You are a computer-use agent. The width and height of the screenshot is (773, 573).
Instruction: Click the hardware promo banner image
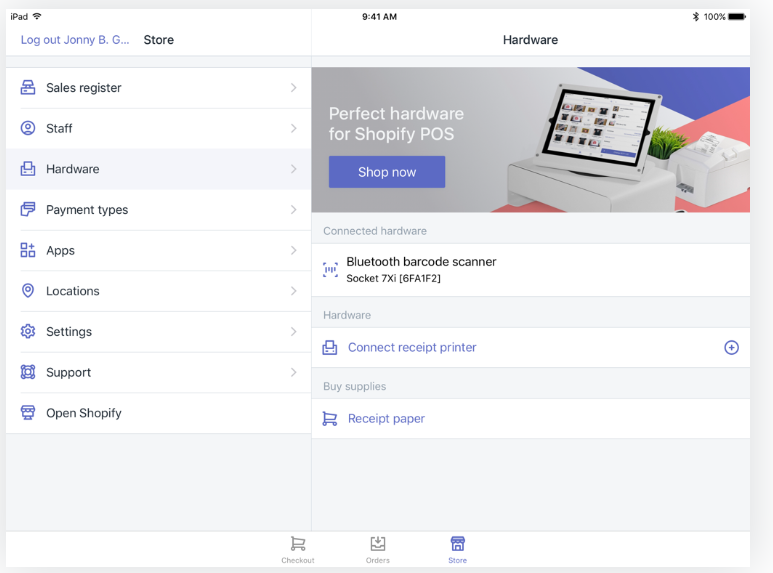coord(530,140)
